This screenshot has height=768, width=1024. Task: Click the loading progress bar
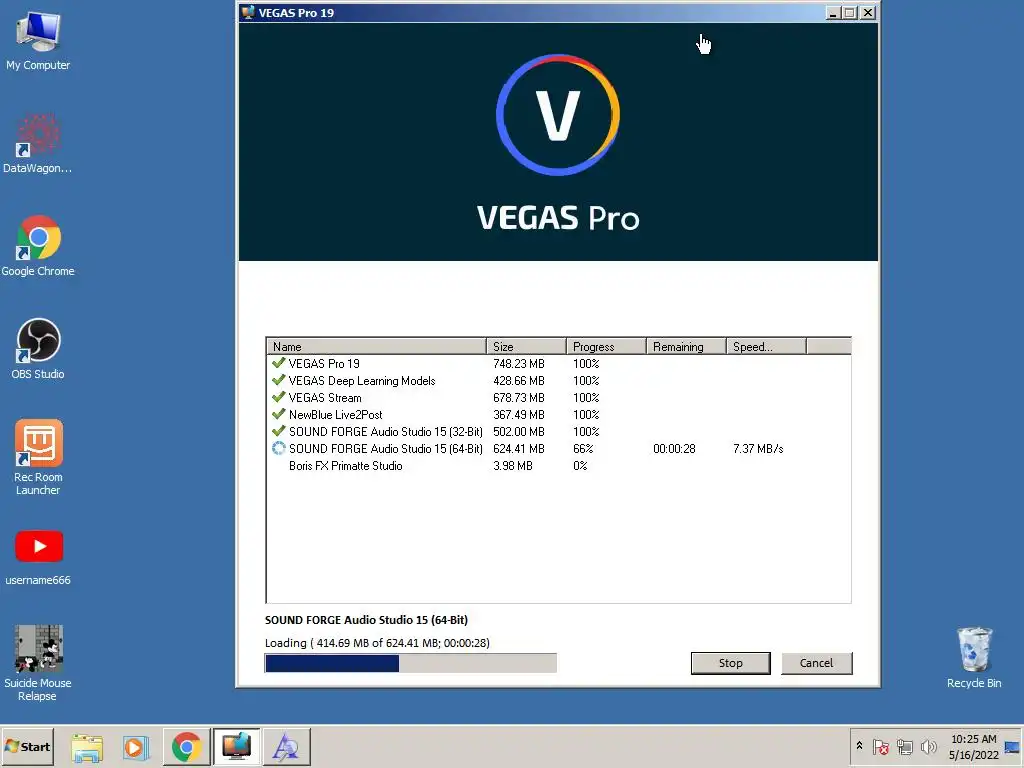411,663
